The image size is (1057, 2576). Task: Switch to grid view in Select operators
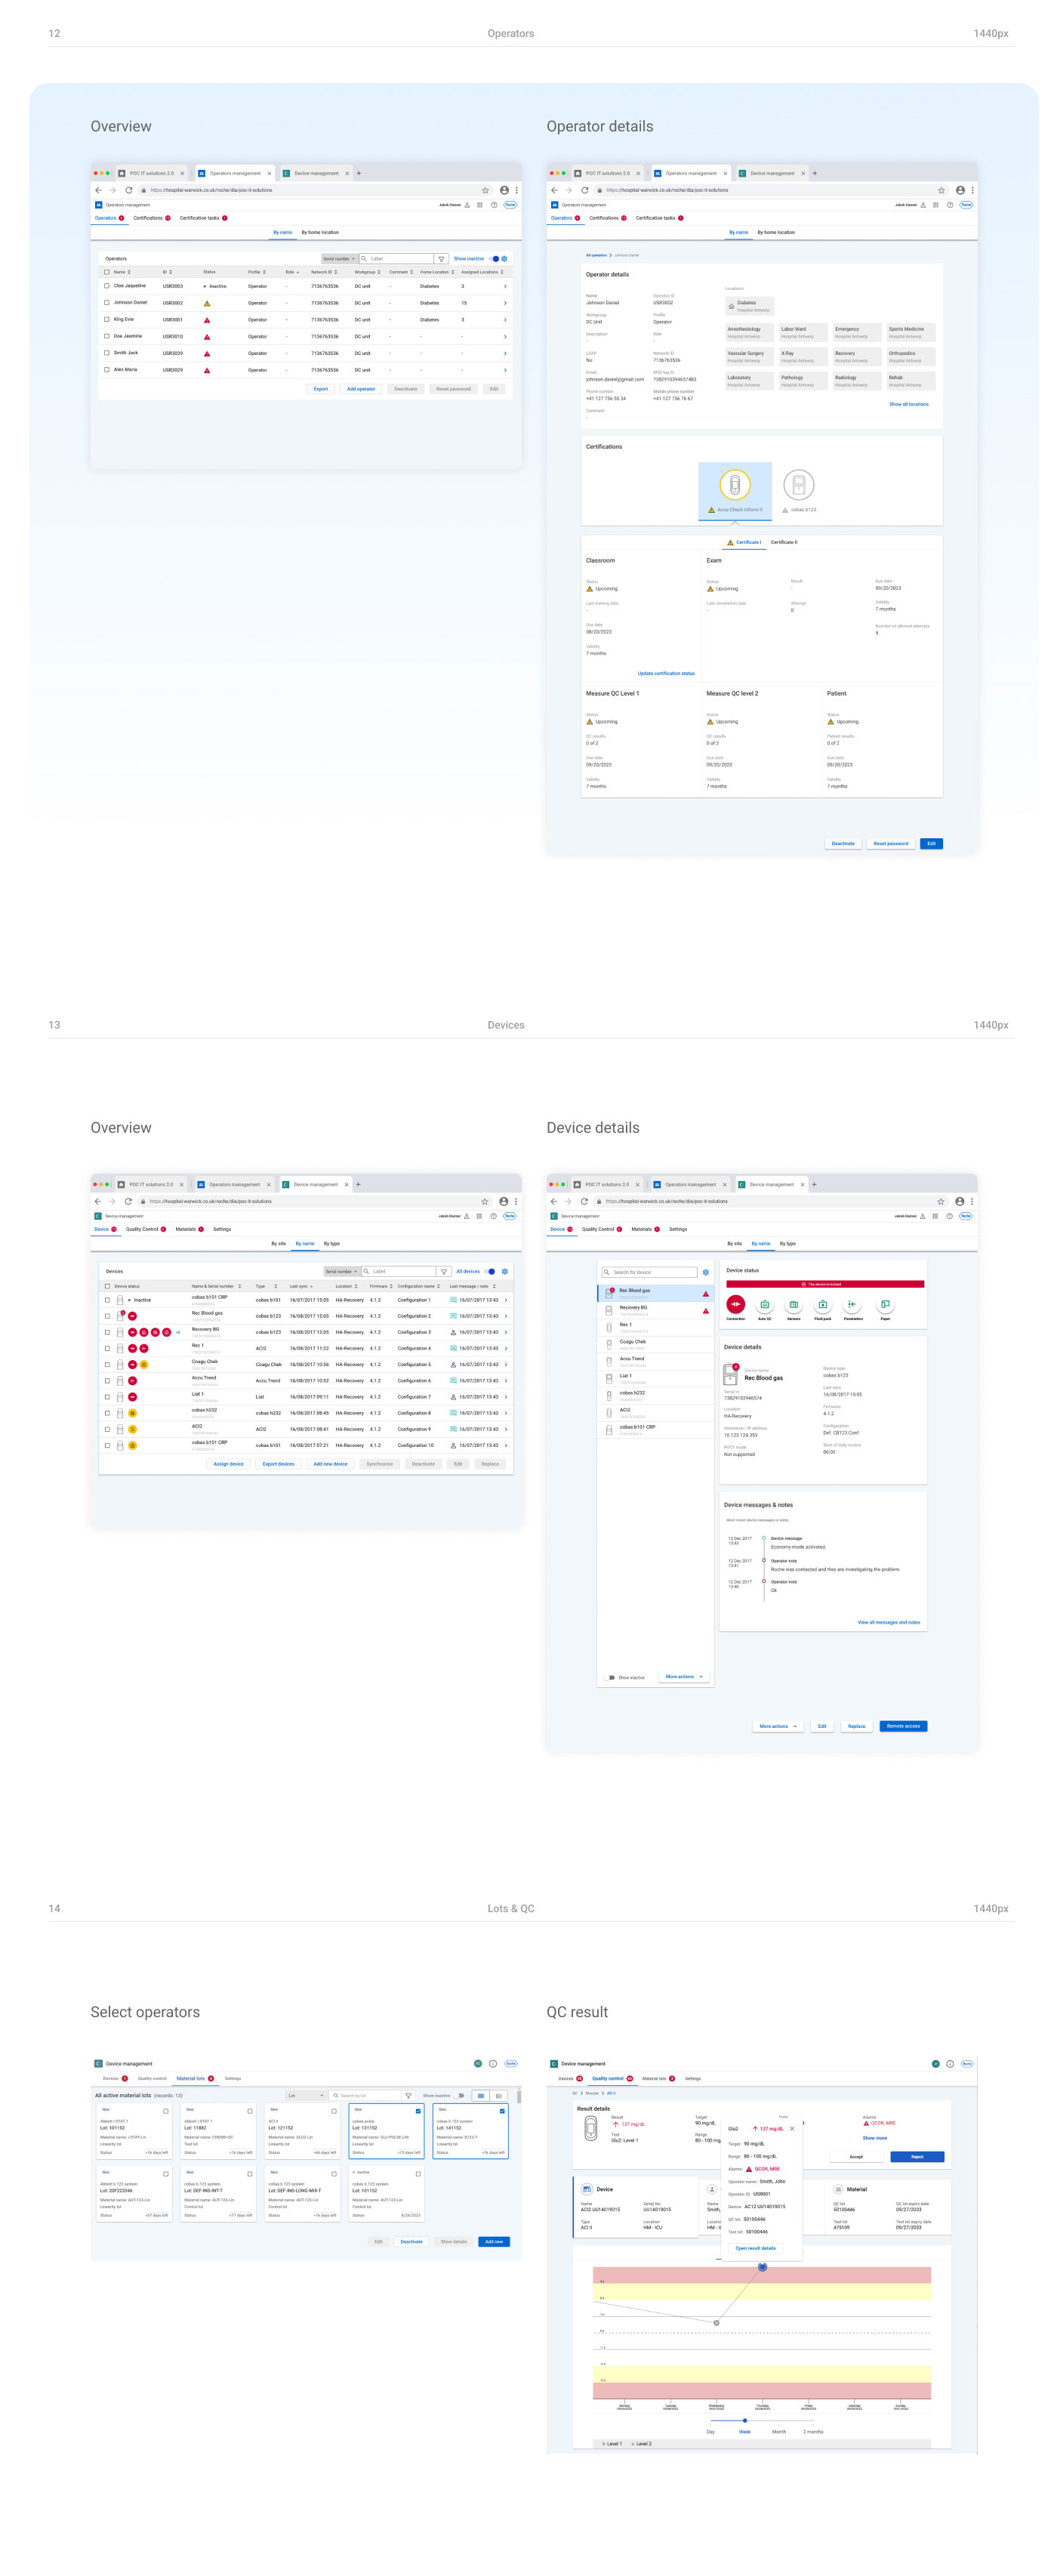tap(480, 2095)
